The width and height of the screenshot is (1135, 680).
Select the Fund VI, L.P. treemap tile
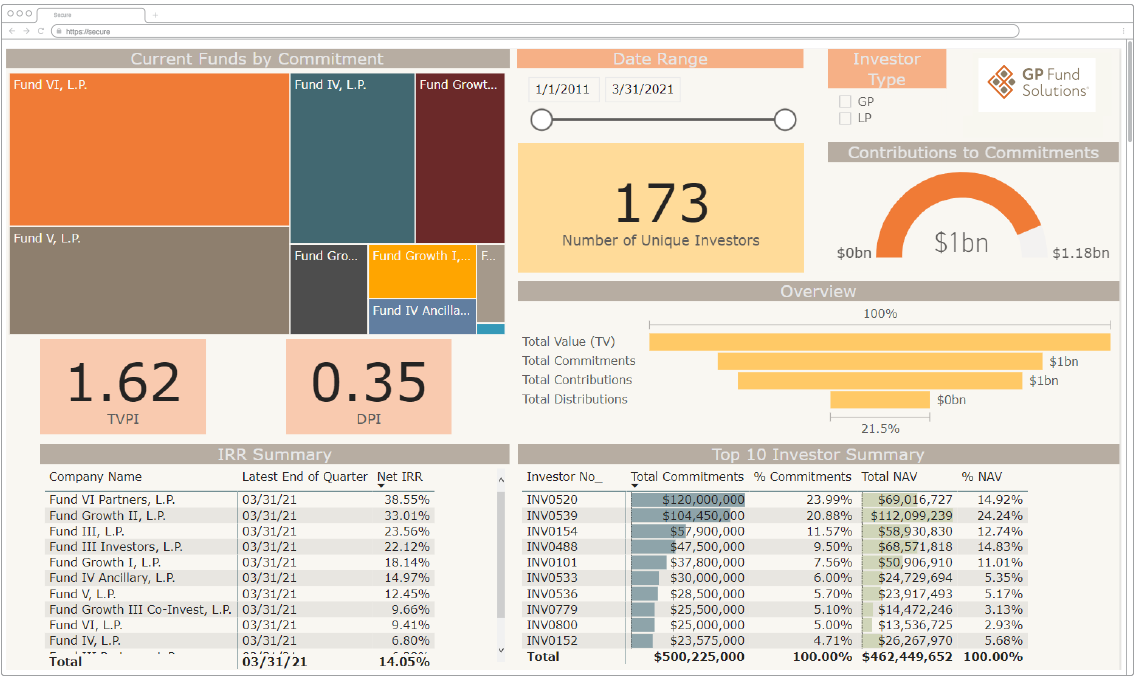click(149, 149)
